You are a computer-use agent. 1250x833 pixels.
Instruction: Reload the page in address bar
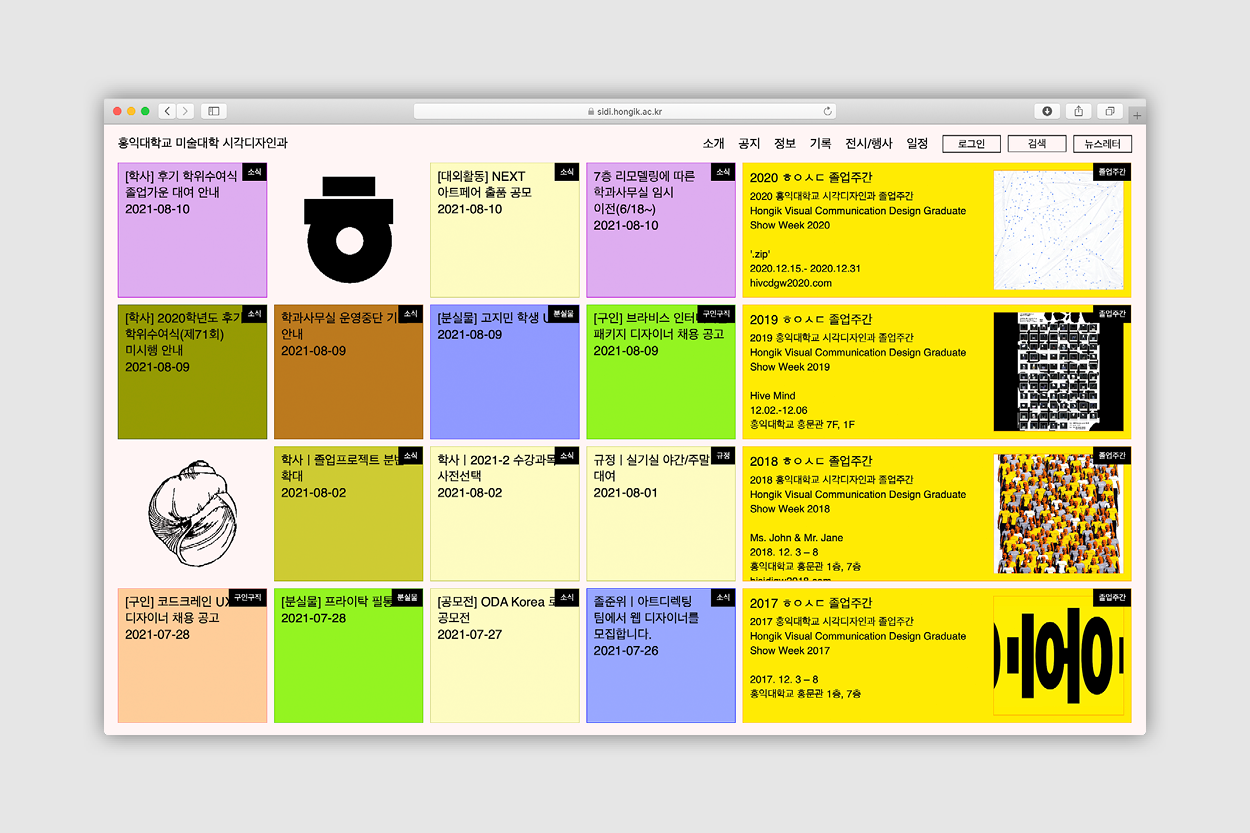[x=827, y=112]
